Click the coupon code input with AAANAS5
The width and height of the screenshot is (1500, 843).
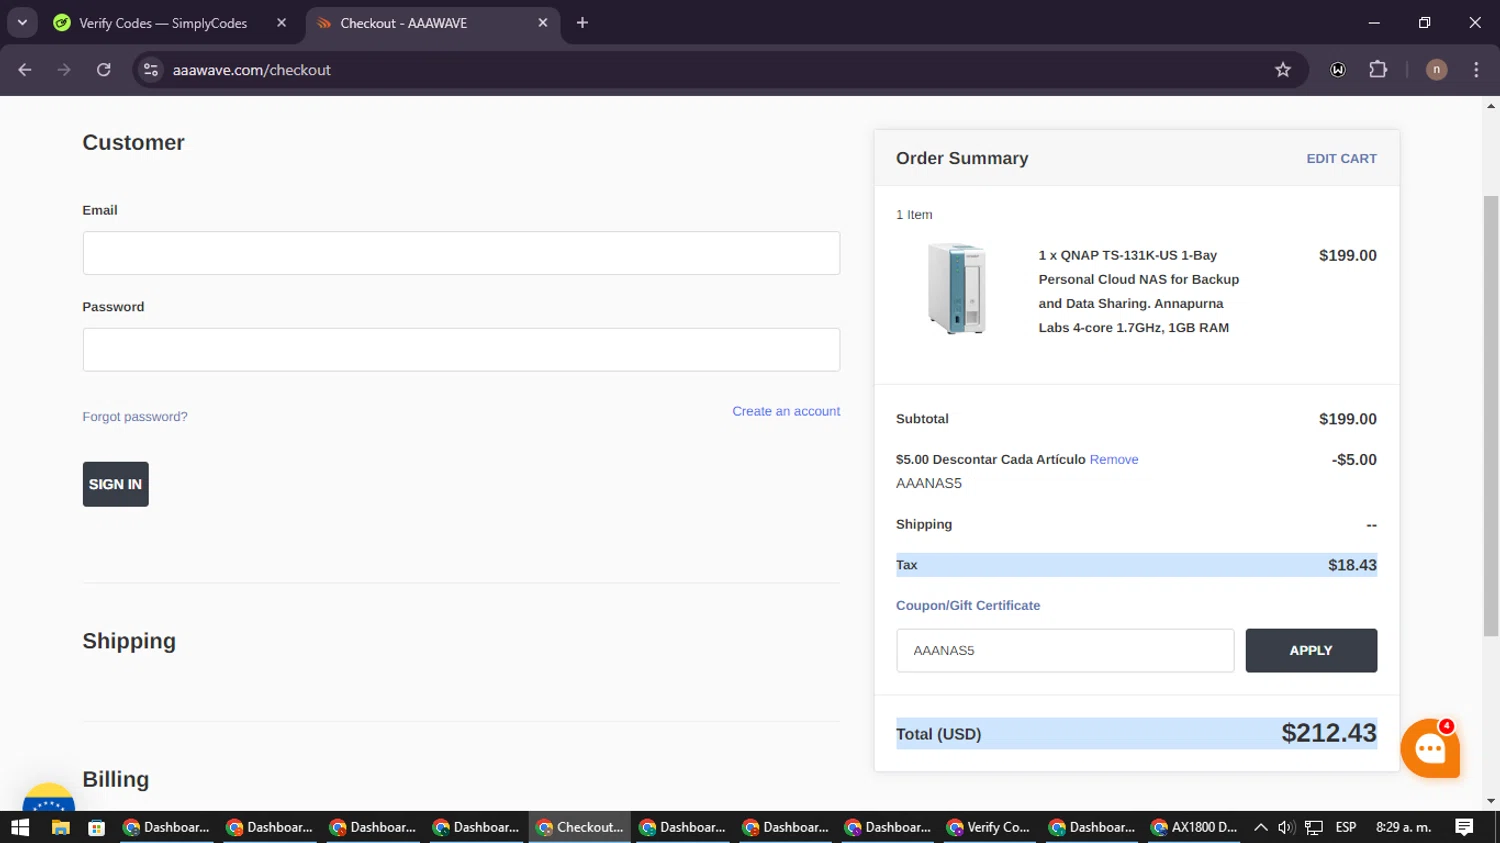point(1065,650)
